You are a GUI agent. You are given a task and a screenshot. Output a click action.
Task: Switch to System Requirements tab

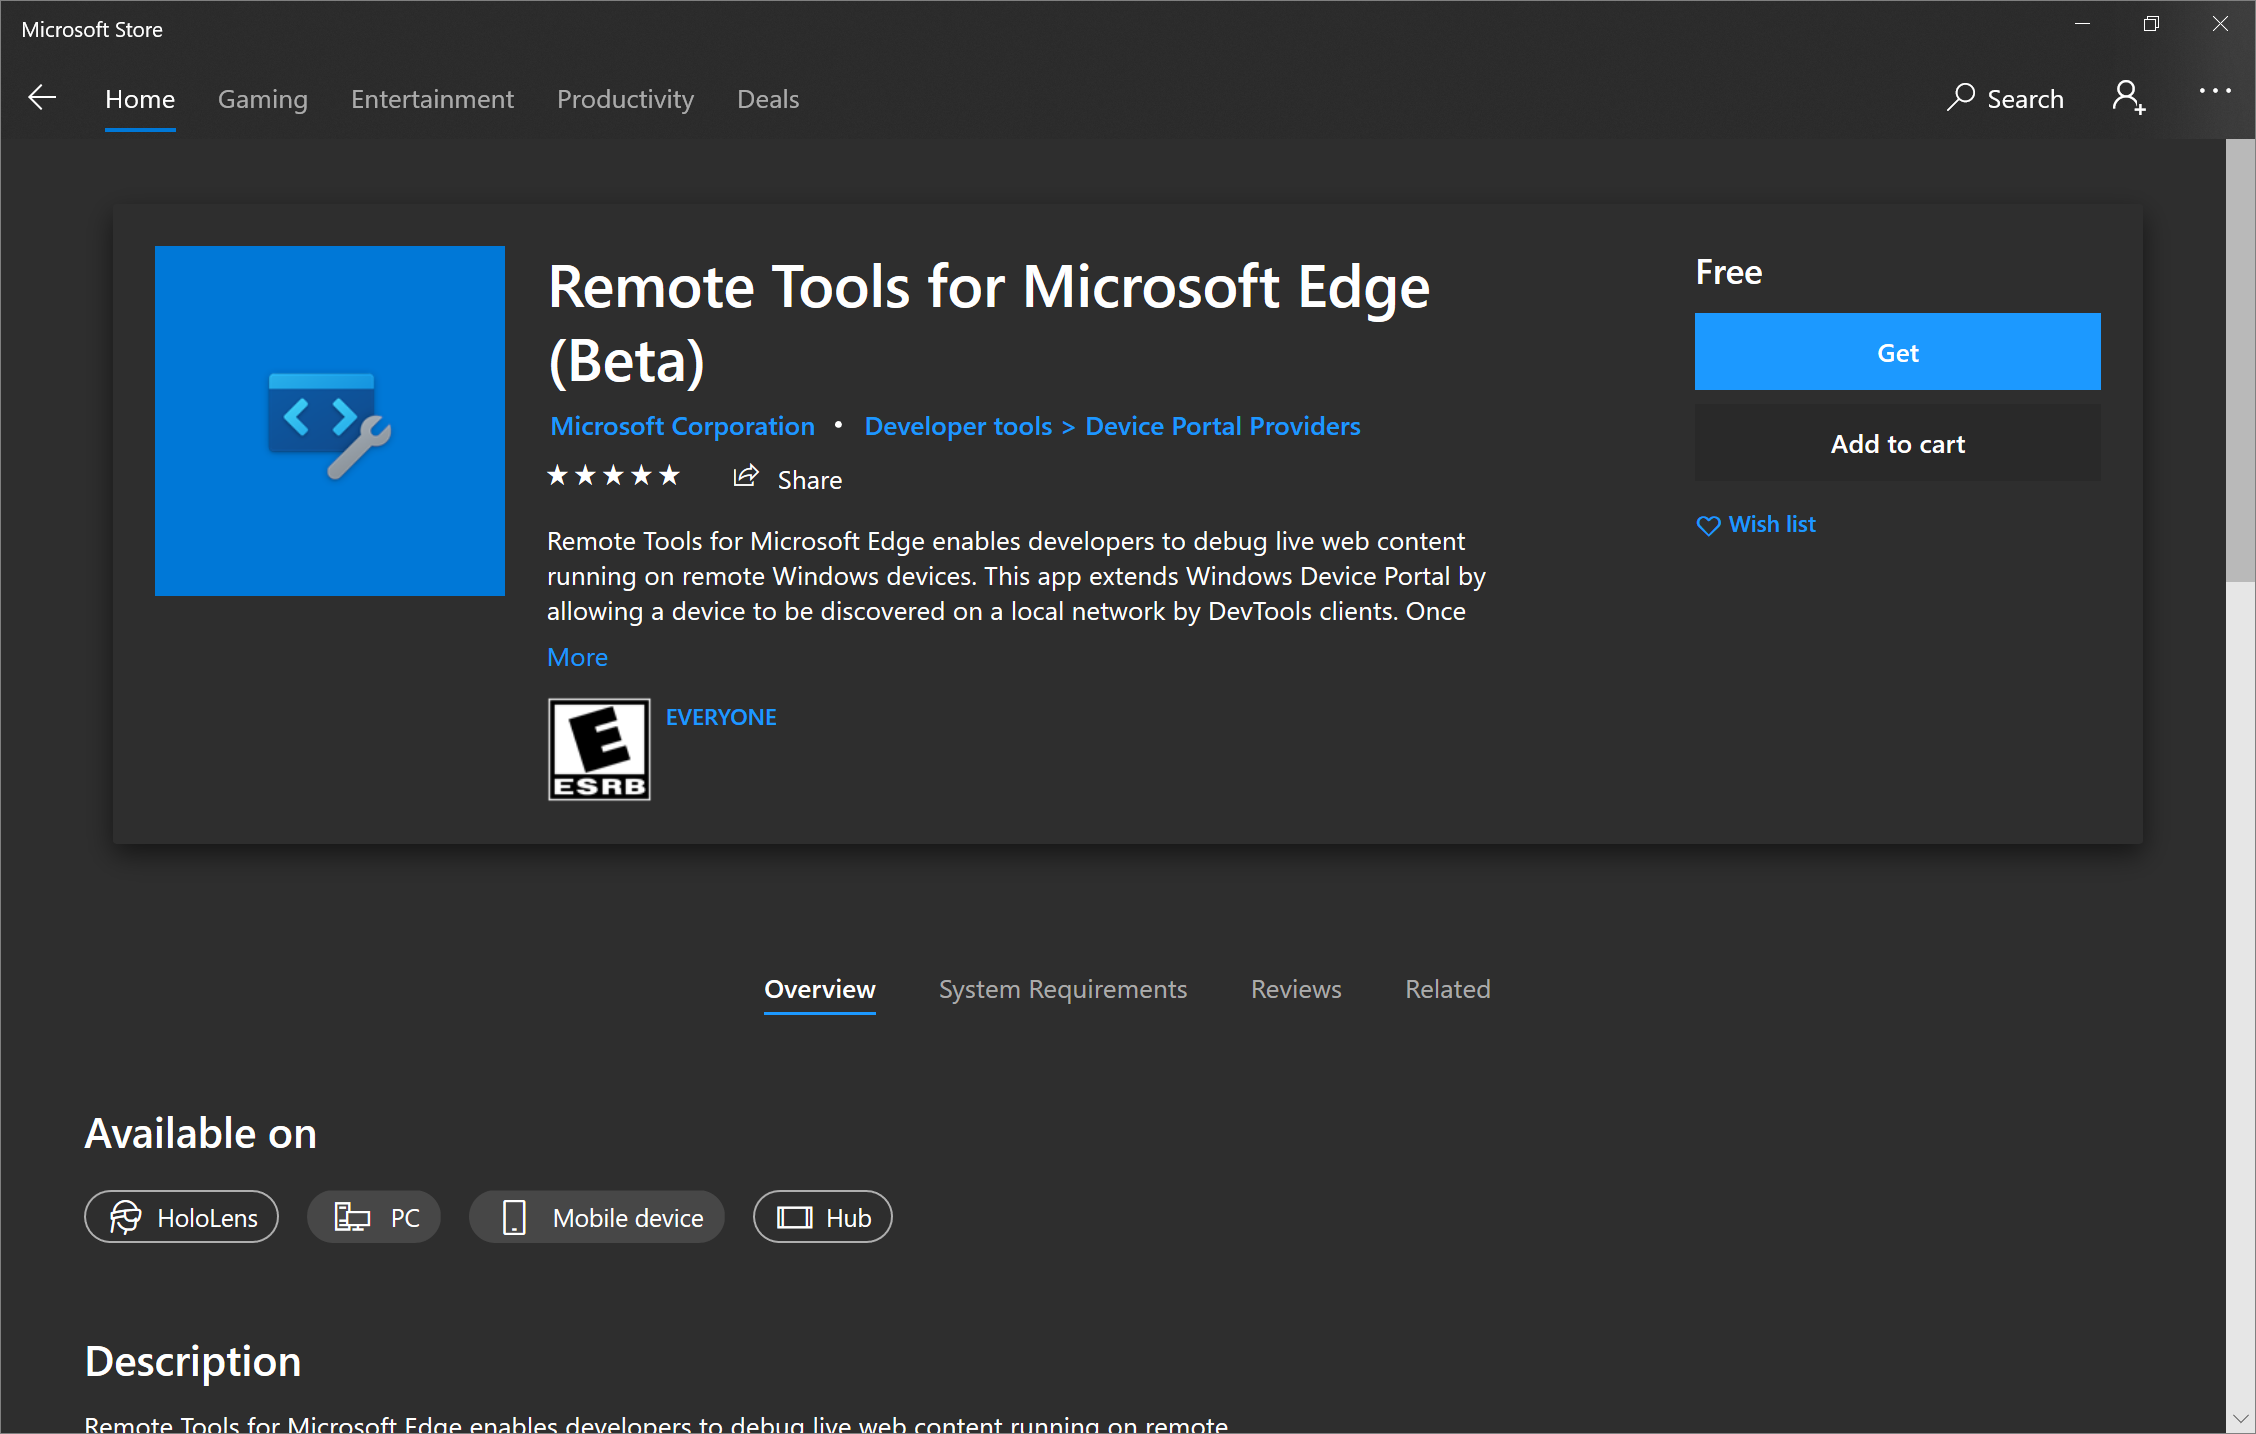point(1061,988)
